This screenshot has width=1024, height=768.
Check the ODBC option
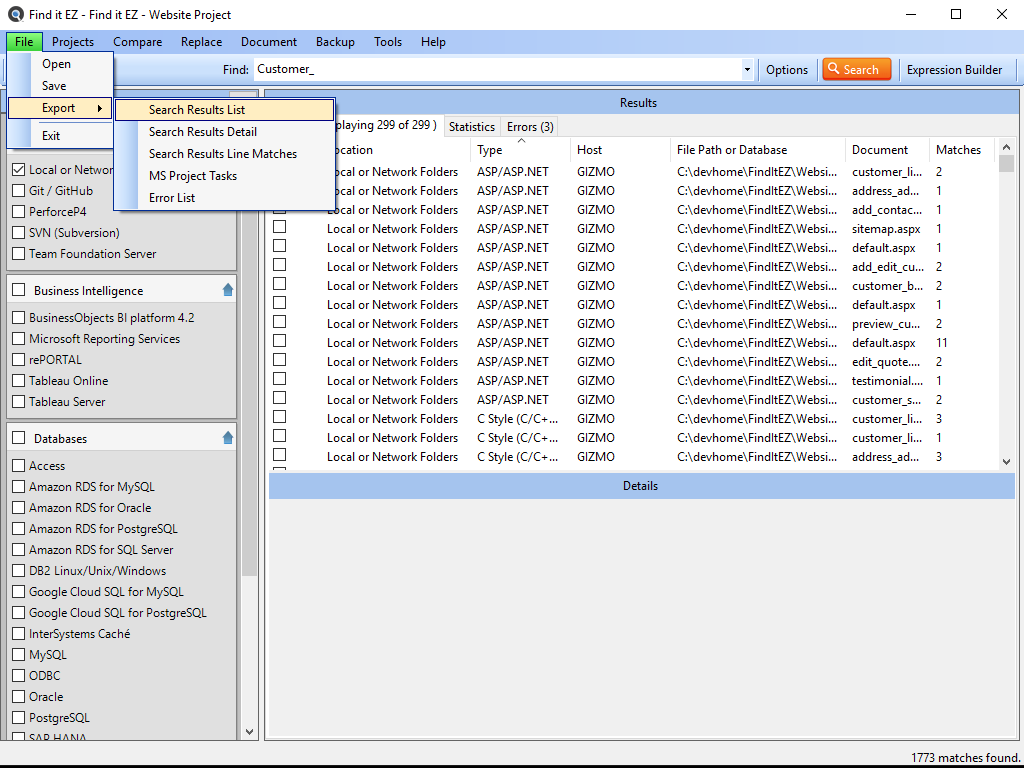point(19,675)
